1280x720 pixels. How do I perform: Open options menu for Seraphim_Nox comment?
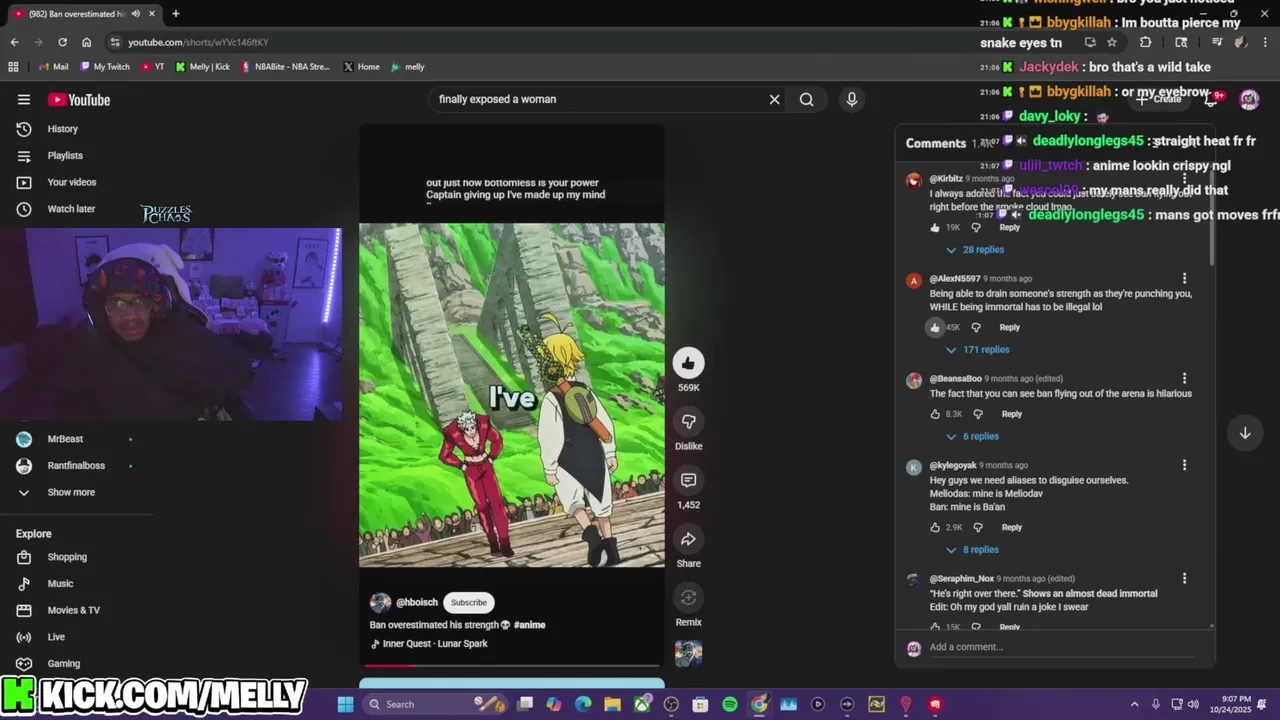[1184, 578]
